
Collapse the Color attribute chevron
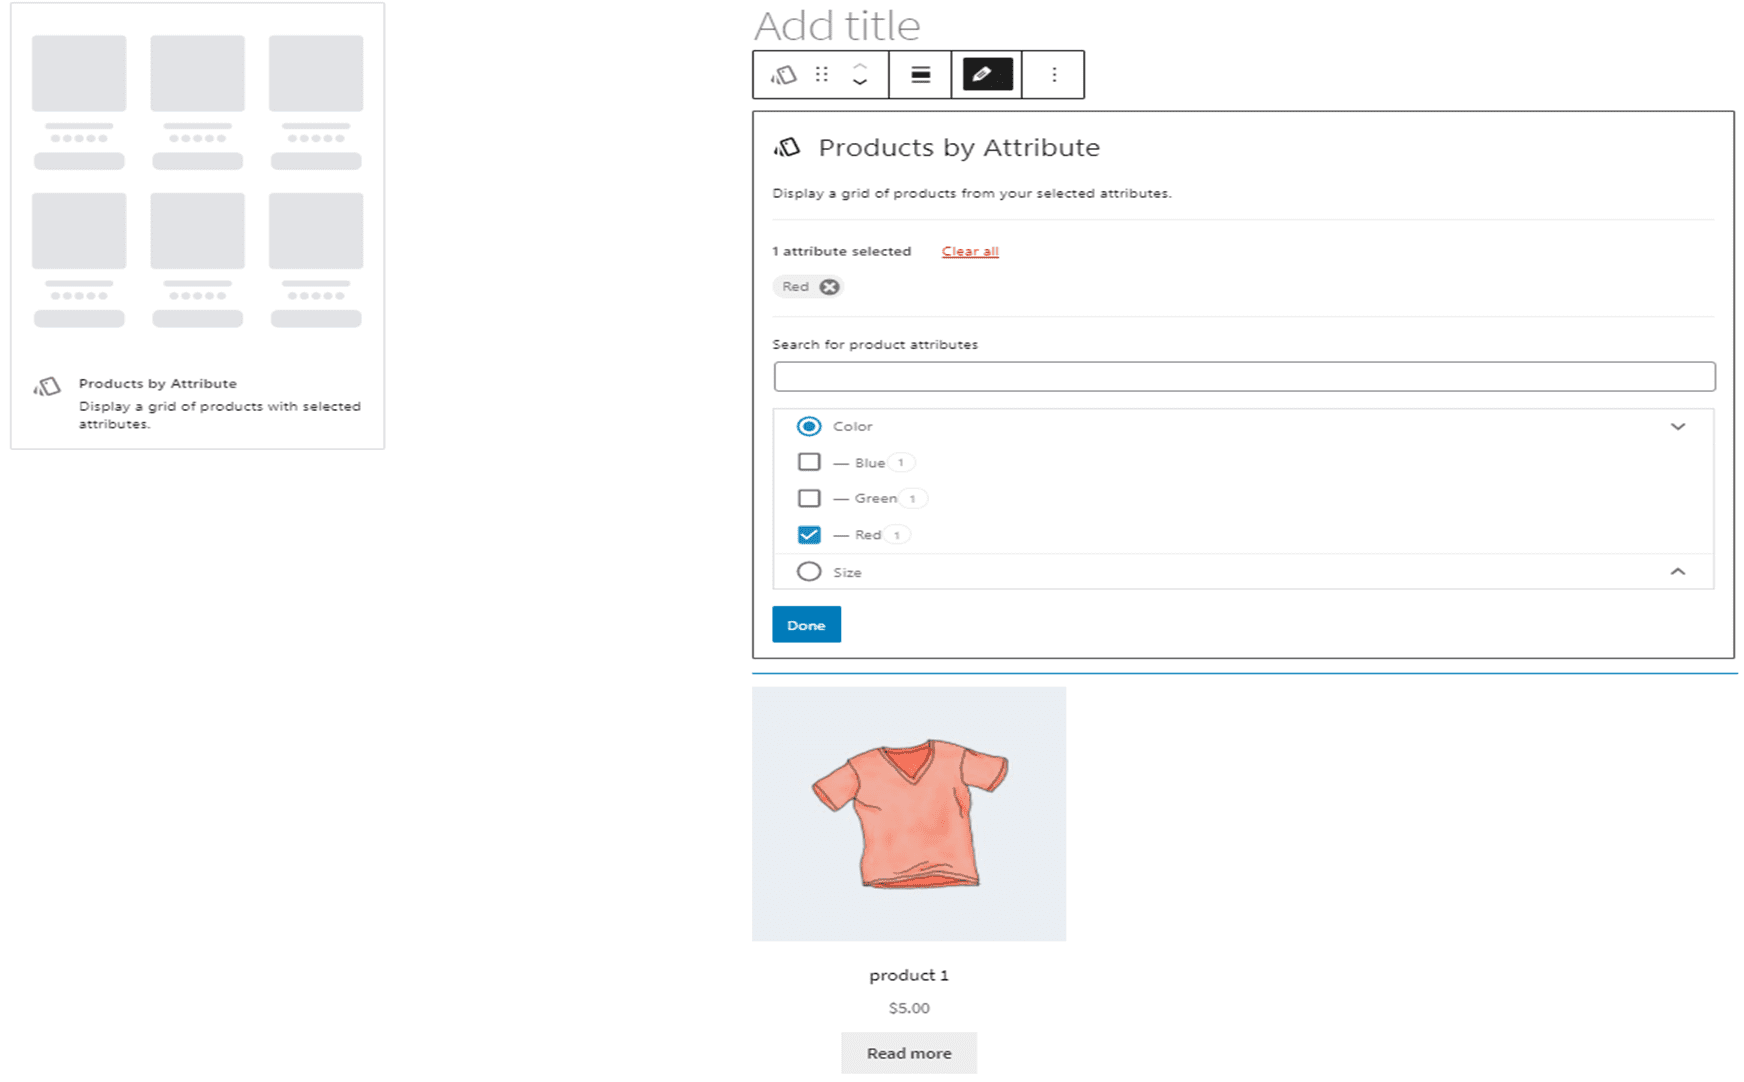pyautogui.click(x=1678, y=427)
